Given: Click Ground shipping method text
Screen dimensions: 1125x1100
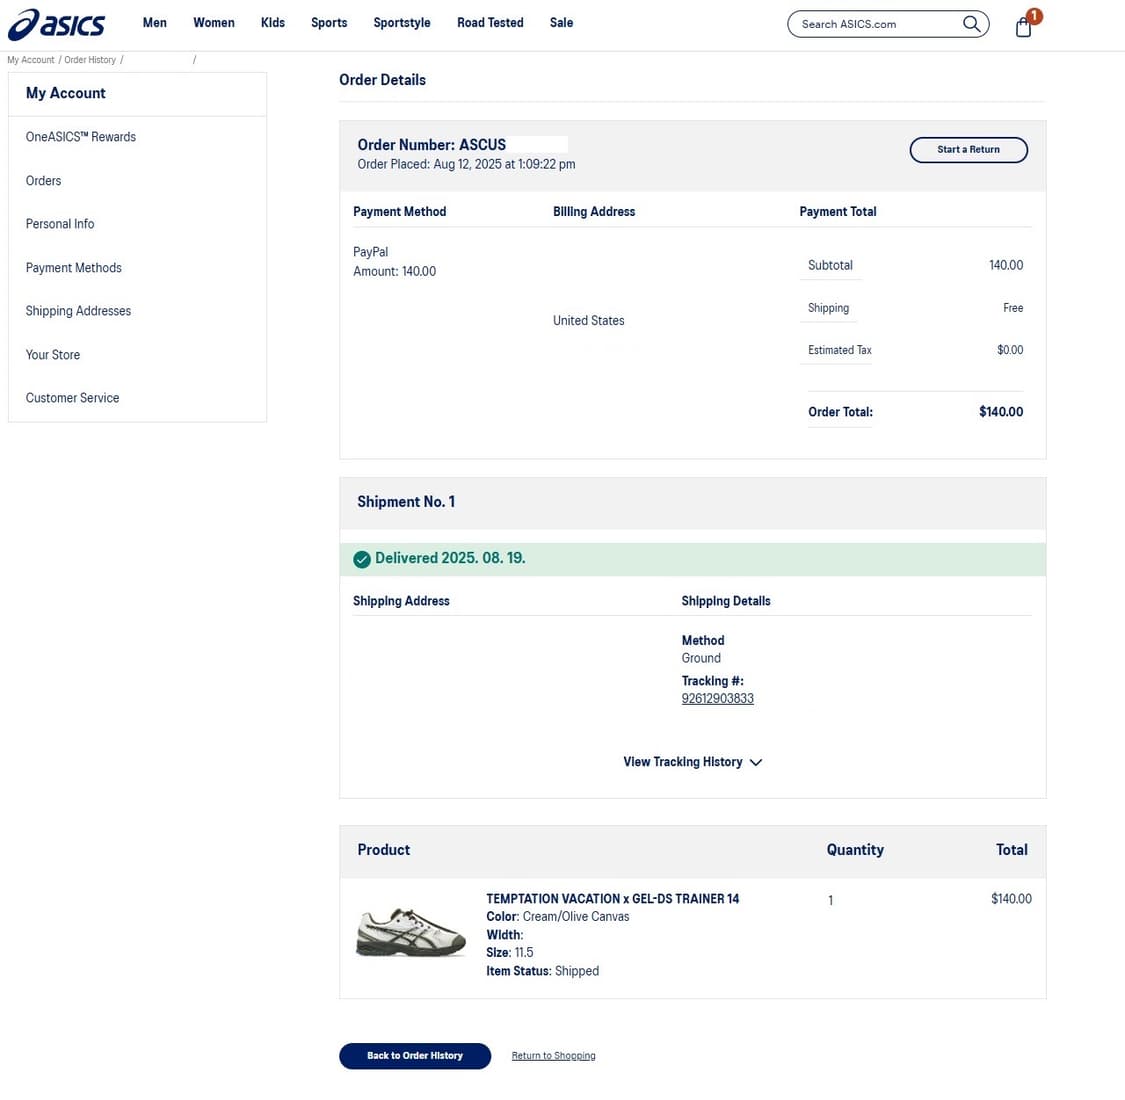Looking at the screenshot, I should tap(701, 658).
